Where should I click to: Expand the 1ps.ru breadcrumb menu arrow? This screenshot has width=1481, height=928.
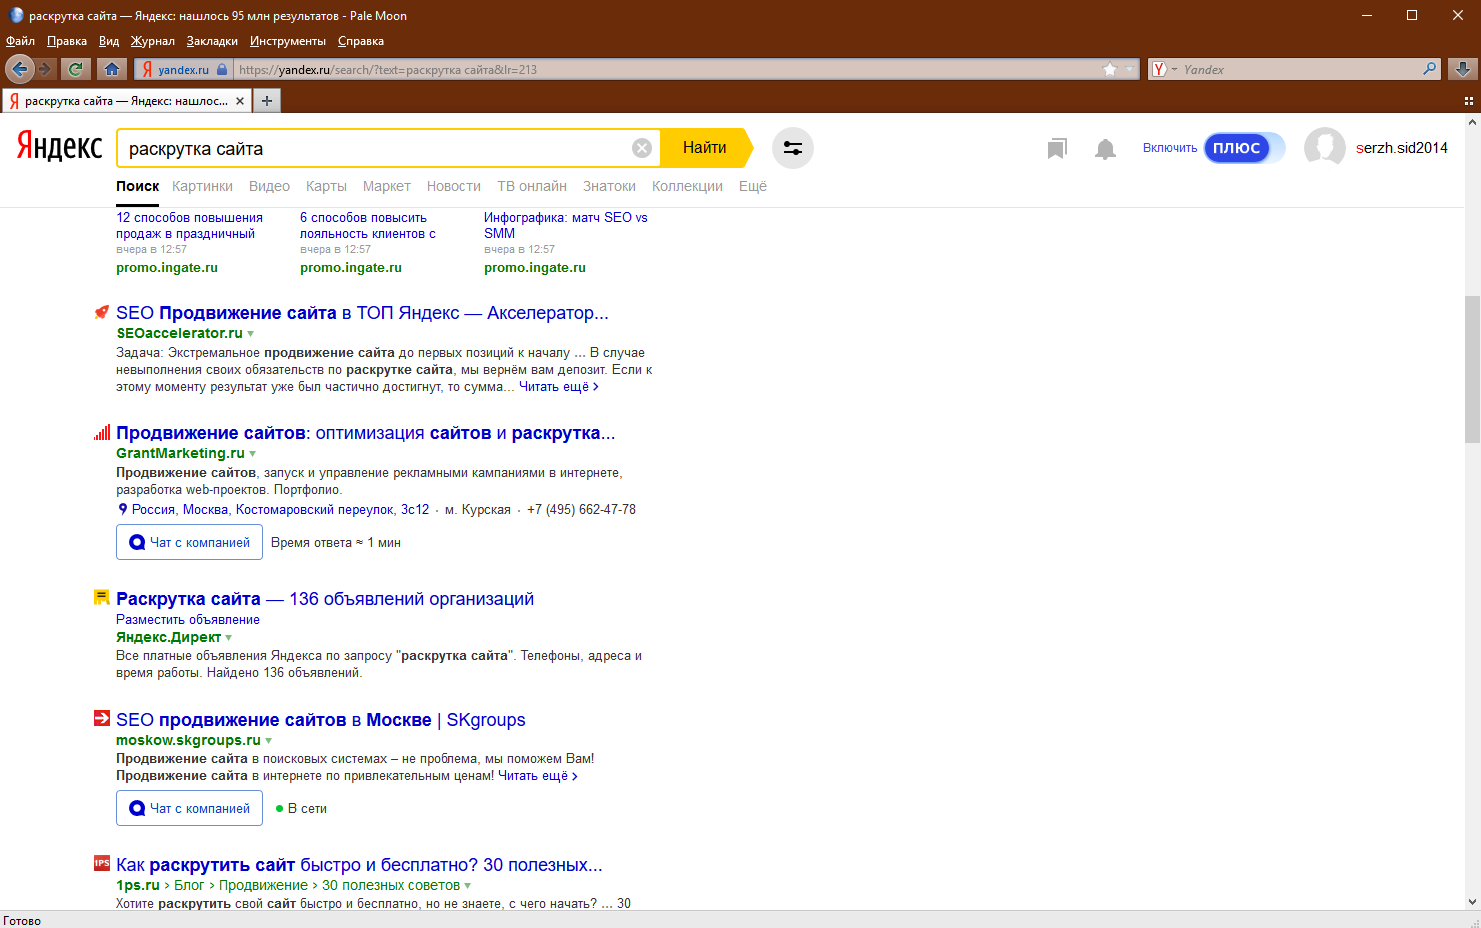468,886
